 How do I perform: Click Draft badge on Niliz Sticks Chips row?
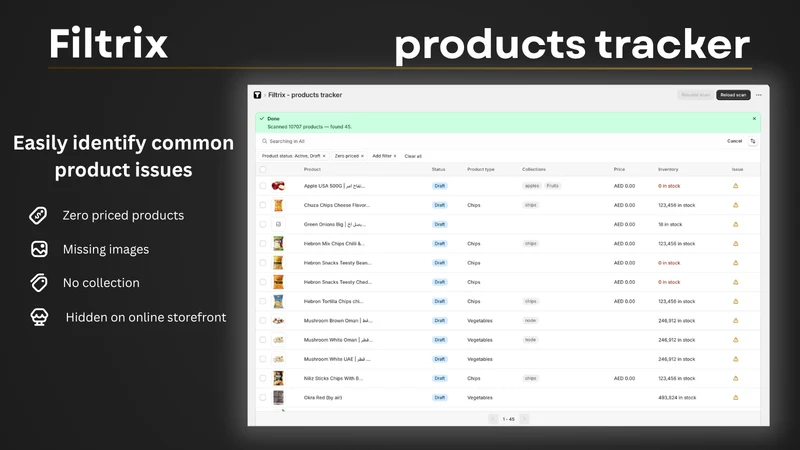[x=439, y=378]
